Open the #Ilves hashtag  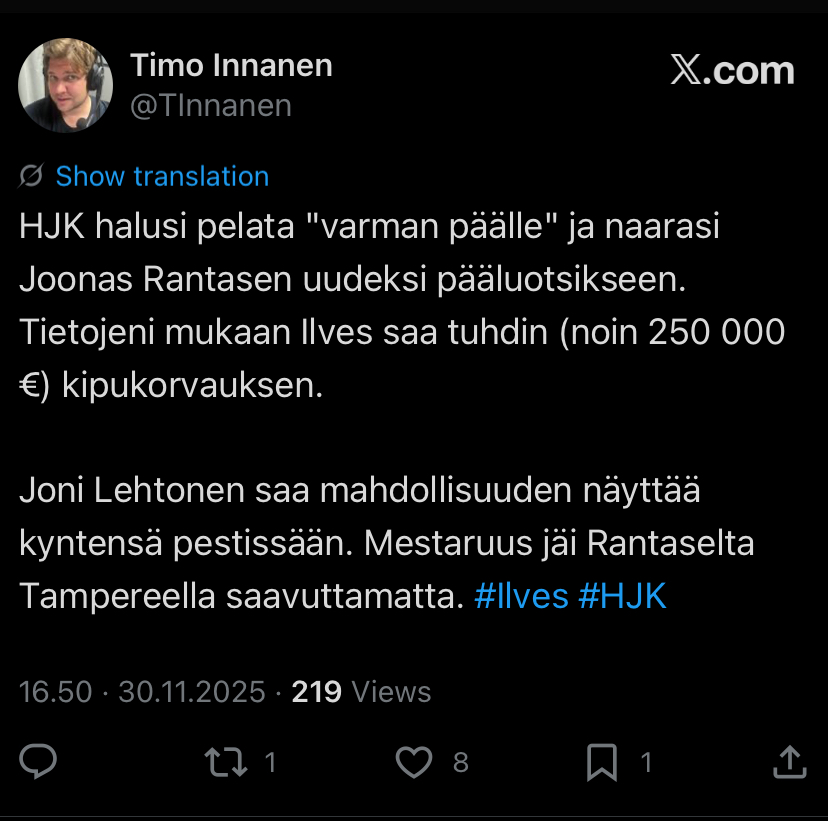point(521,596)
